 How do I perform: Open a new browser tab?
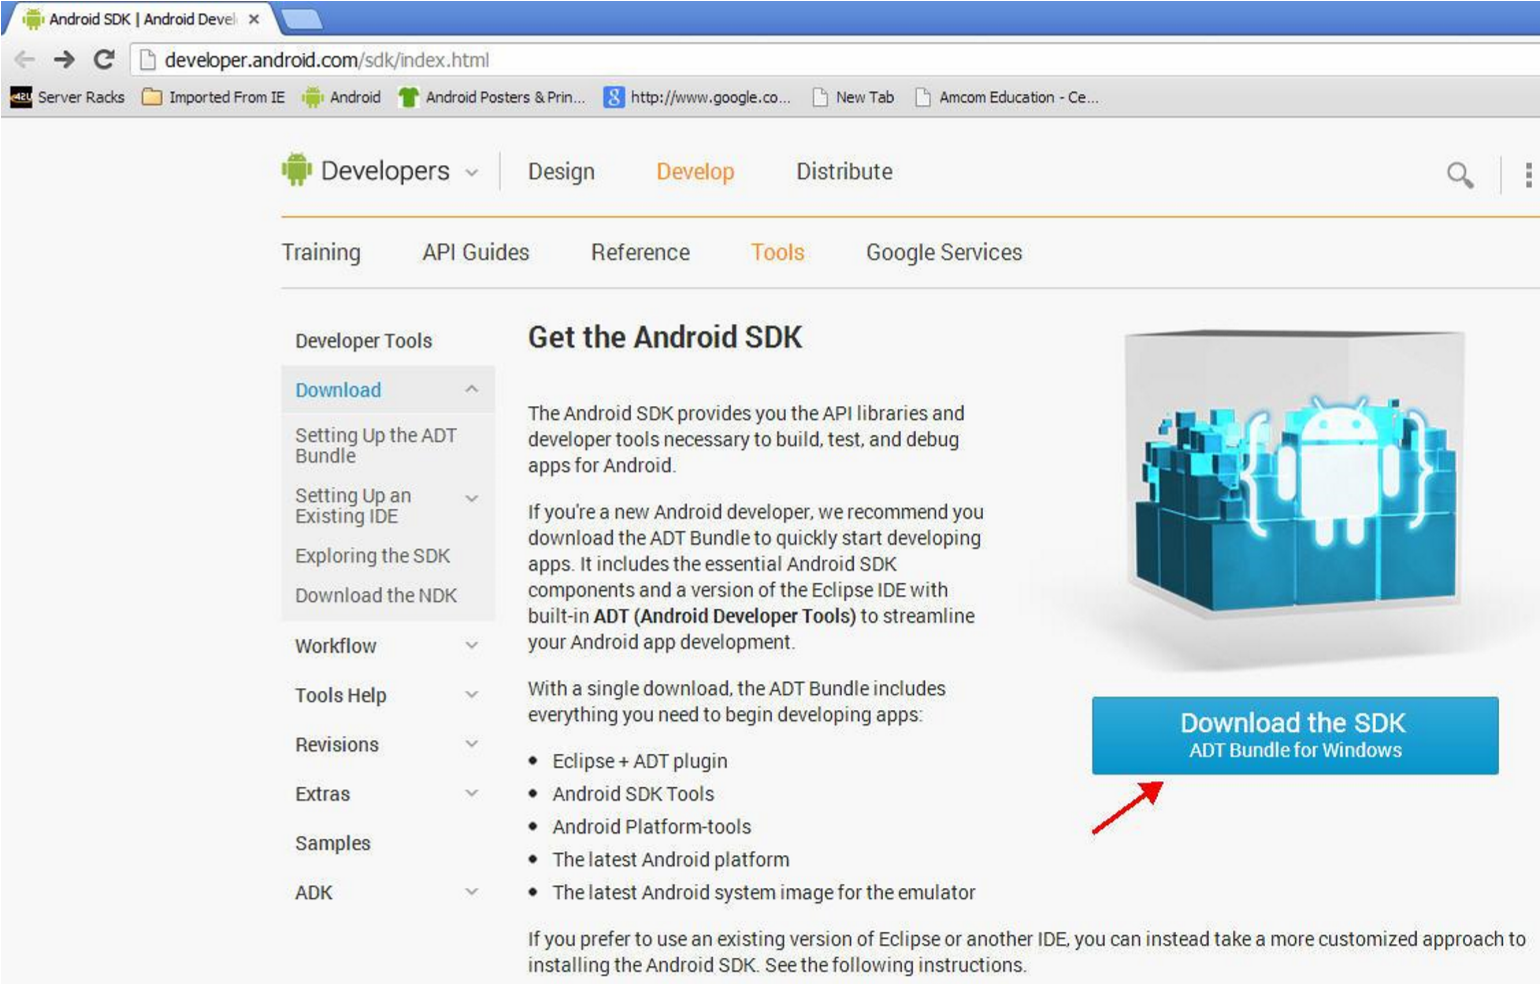click(x=301, y=19)
